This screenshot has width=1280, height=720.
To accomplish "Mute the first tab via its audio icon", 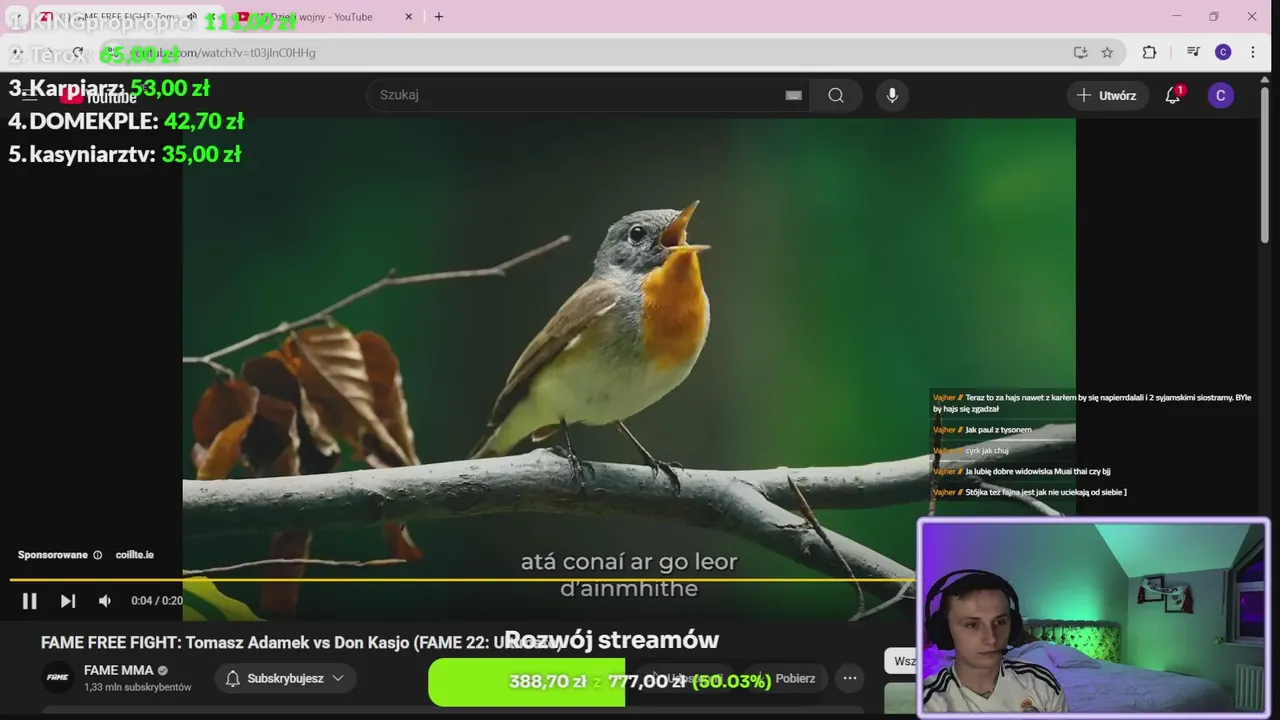I will coord(192,17).
